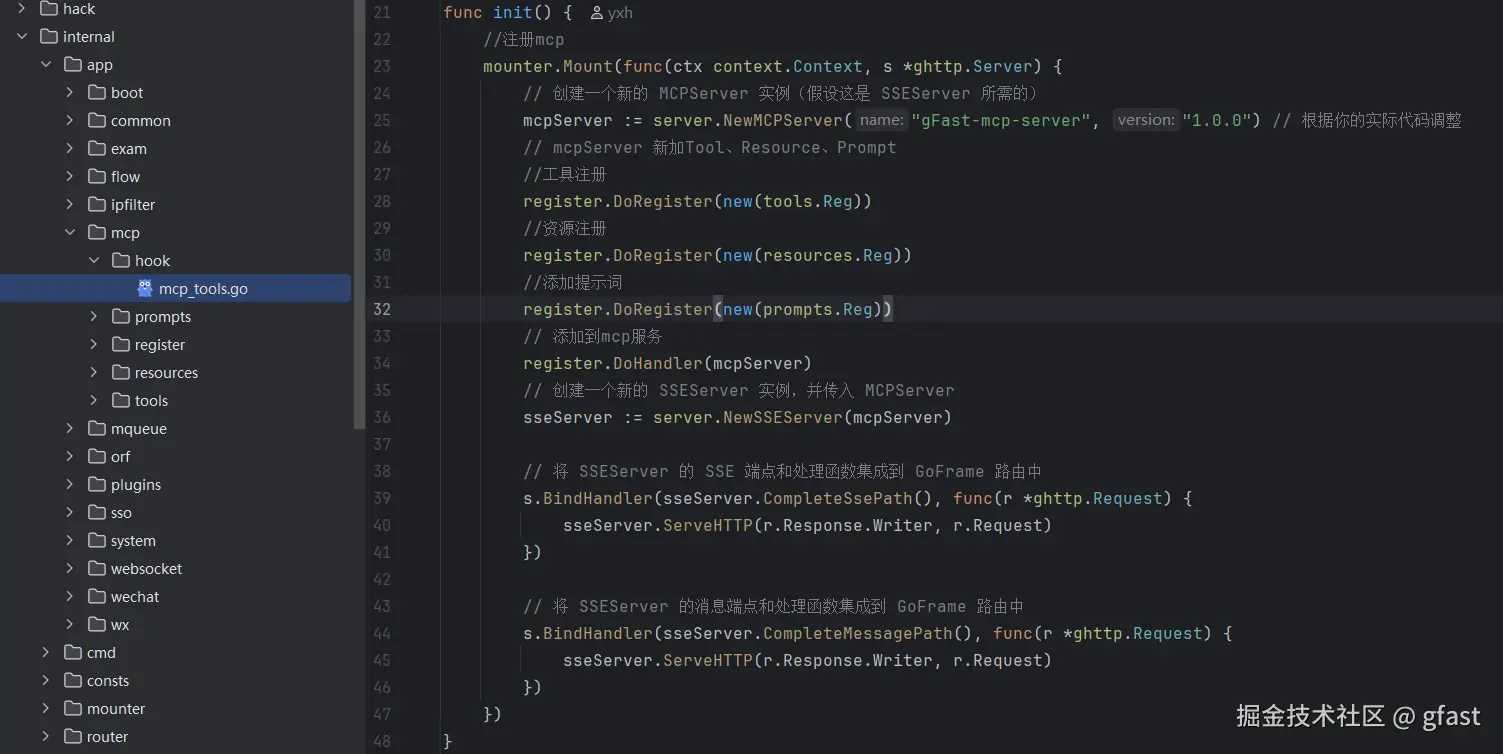Click the author icon beside yxh
This screenshot has width=1503, height=754.
click(597, 13)
